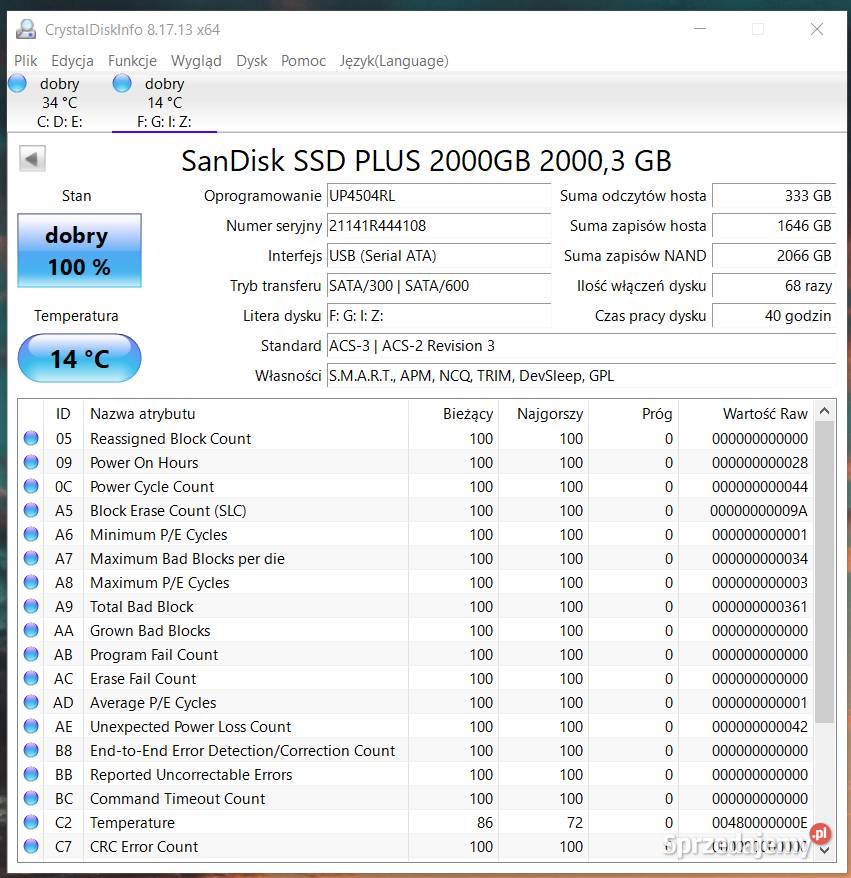This screenshot has height=878, width=851.
Task: Click status orb of Grown Bad Blocks
Action: tap(31, 631)
